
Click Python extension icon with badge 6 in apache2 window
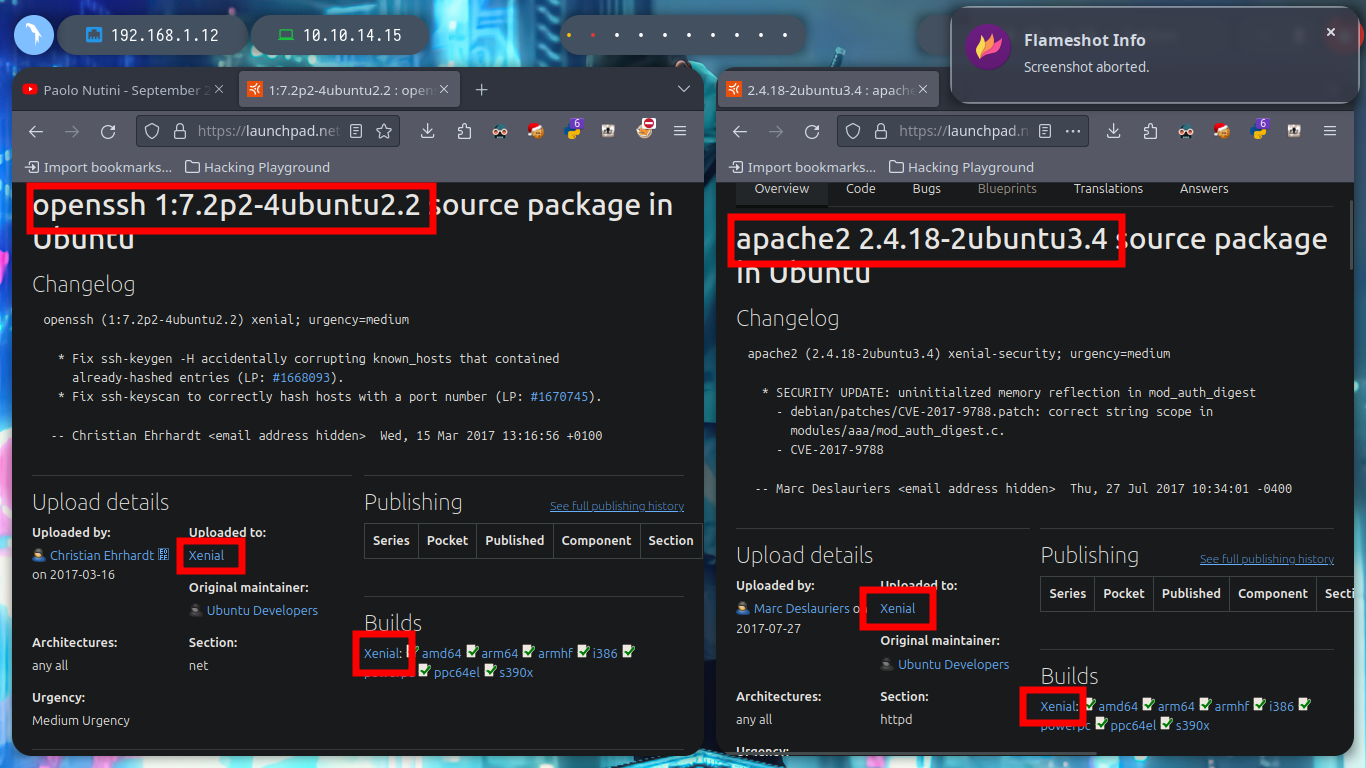(x=1258, y=129)
